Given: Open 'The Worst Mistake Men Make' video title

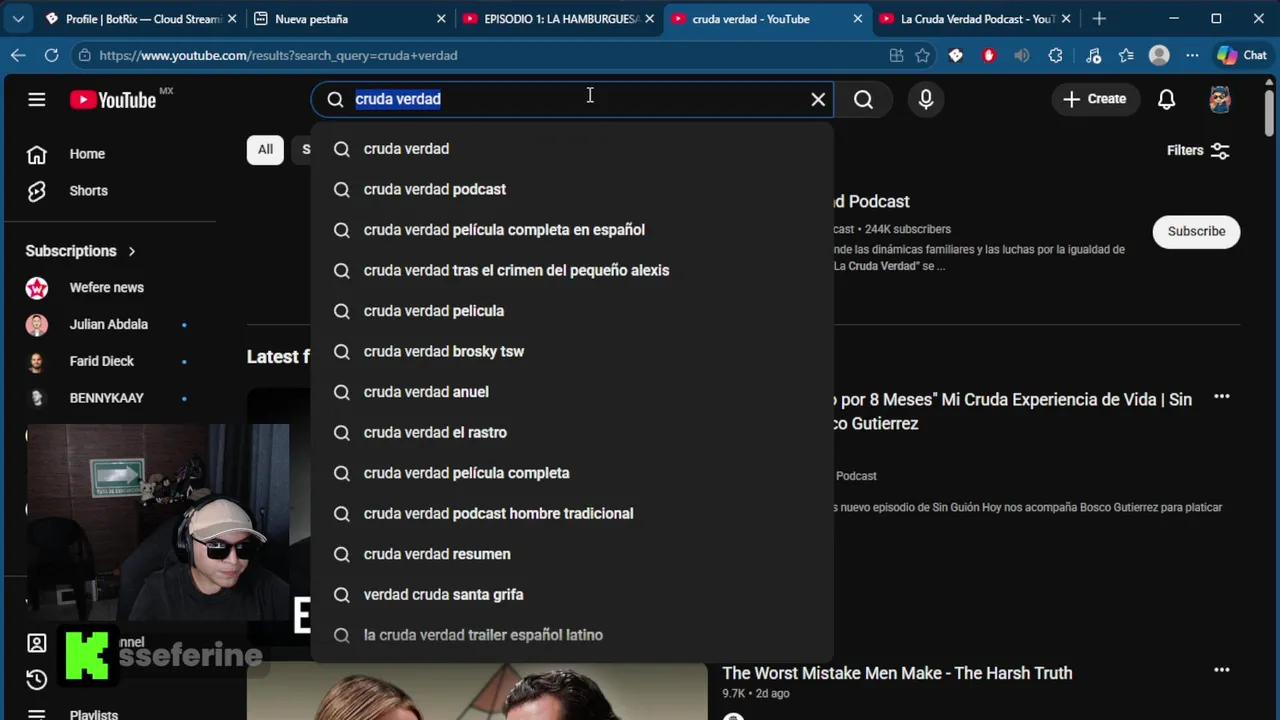Looking at the screenshot, I should point(897,673).
